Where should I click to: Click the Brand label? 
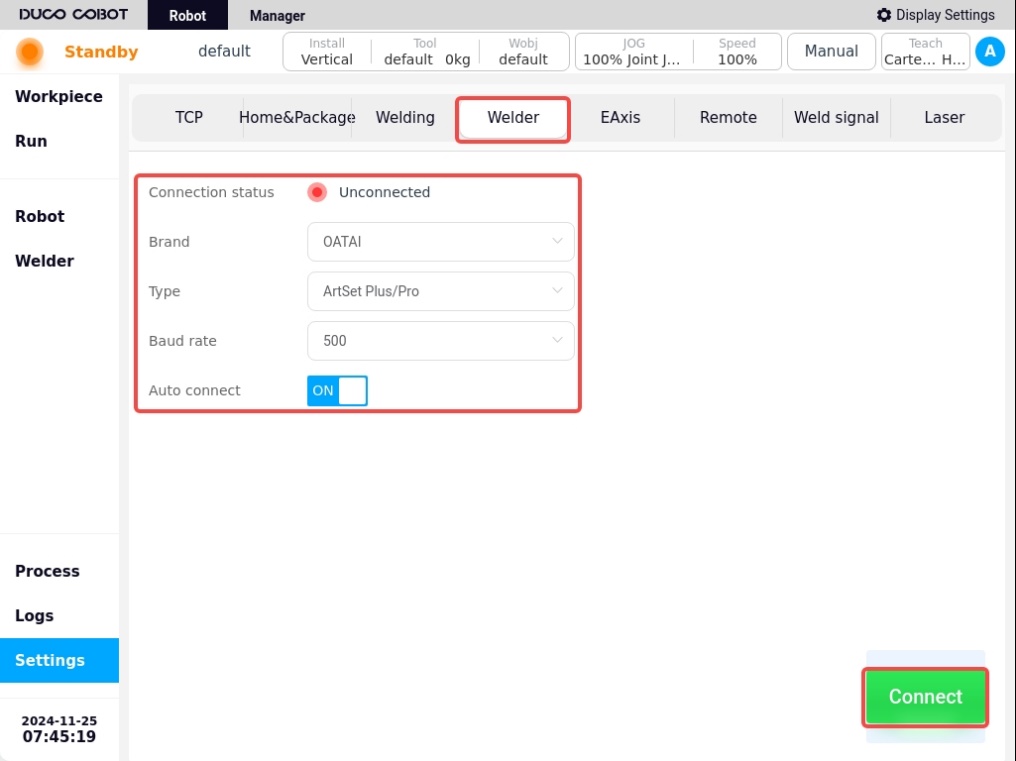(169, 242)
